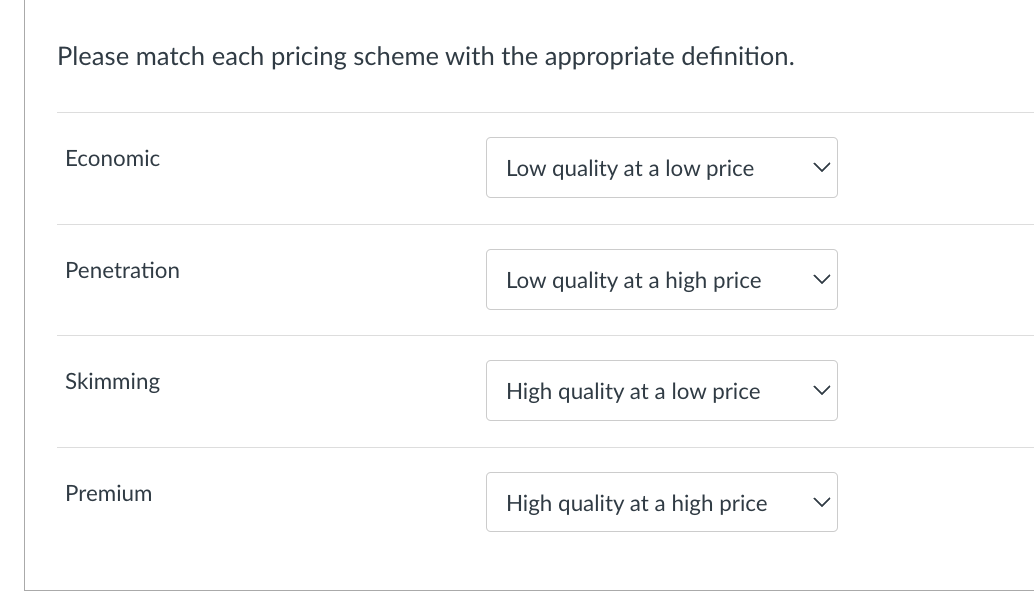Open the Skimming pricing dropdown
The height and width of the screenshot is (600, 1034).
661,390
